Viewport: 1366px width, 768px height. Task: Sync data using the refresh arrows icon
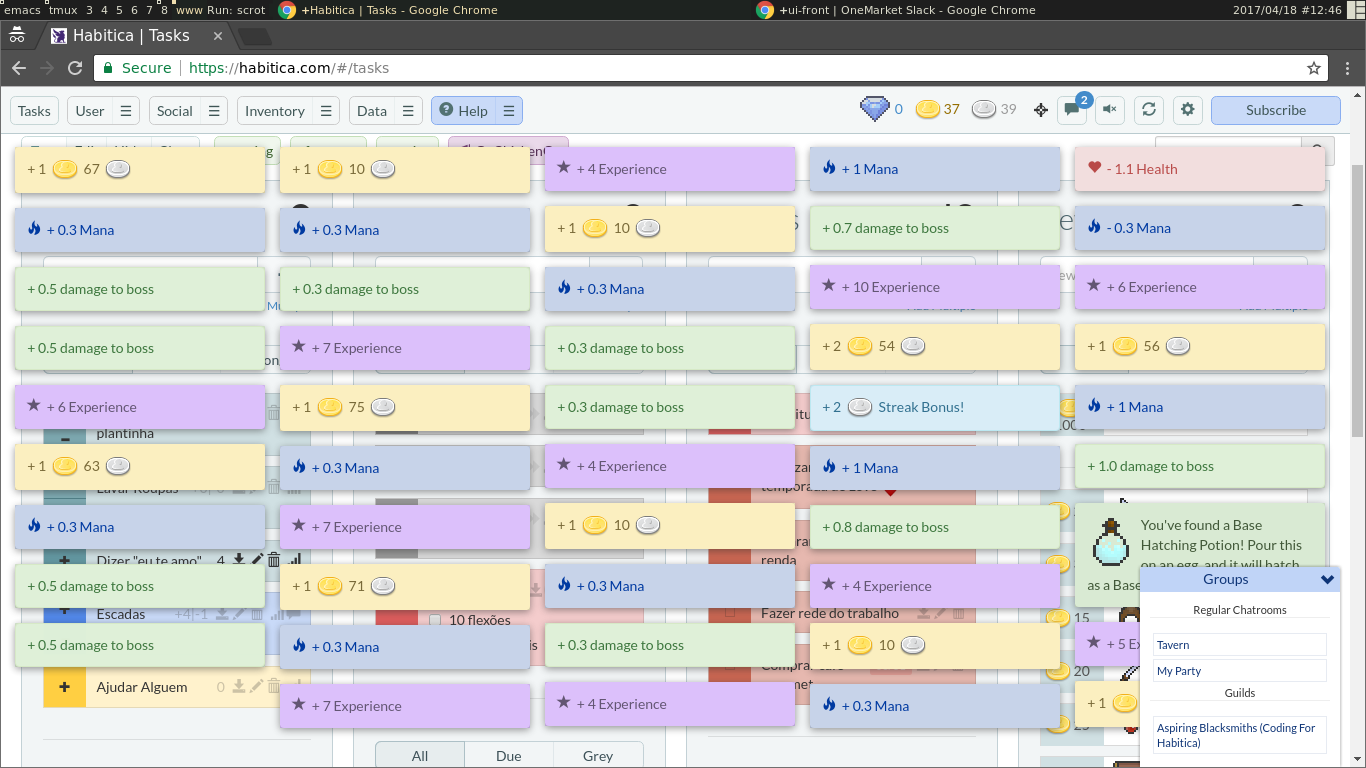(1149, 110)
